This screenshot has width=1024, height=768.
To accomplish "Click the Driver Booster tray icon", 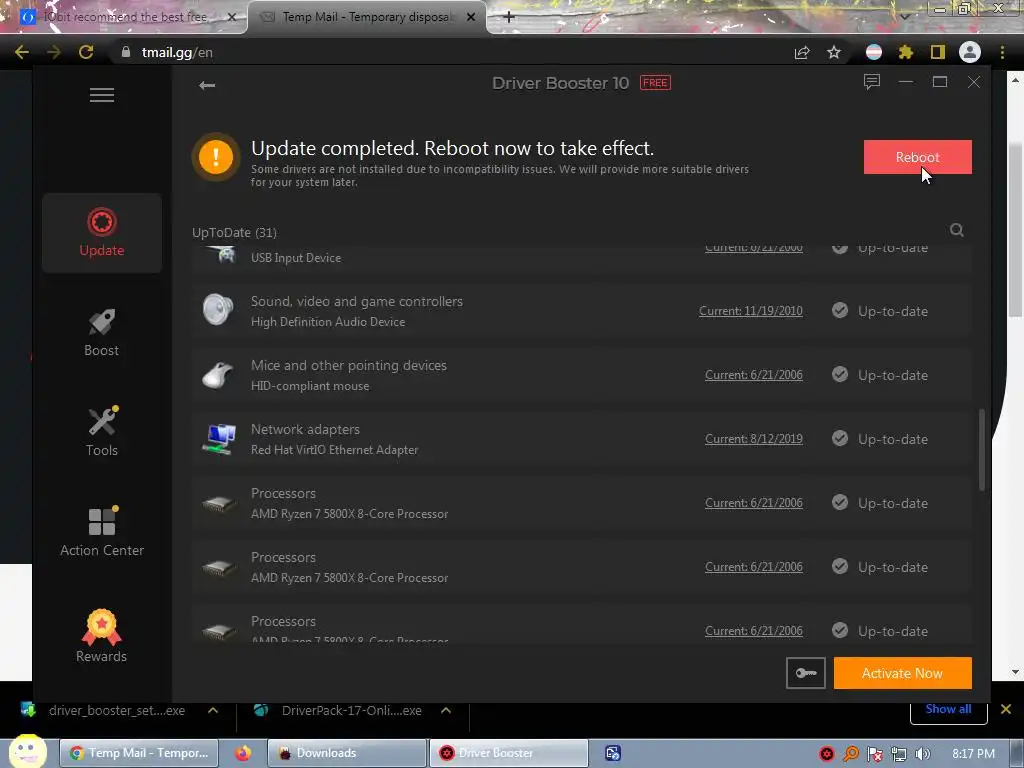I will click(x=827, y=754).
